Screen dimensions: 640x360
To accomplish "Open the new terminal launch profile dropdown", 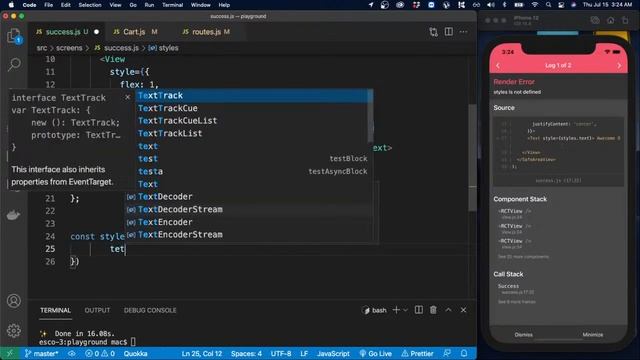I will coord(405,310).
